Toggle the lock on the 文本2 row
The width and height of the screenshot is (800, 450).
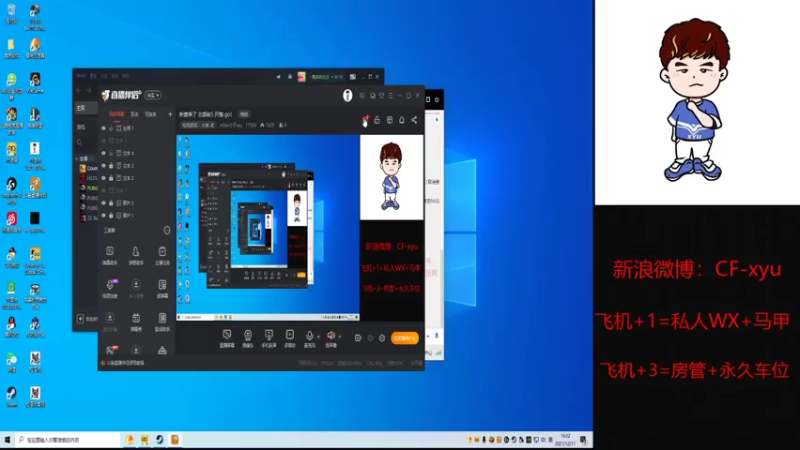111,178
